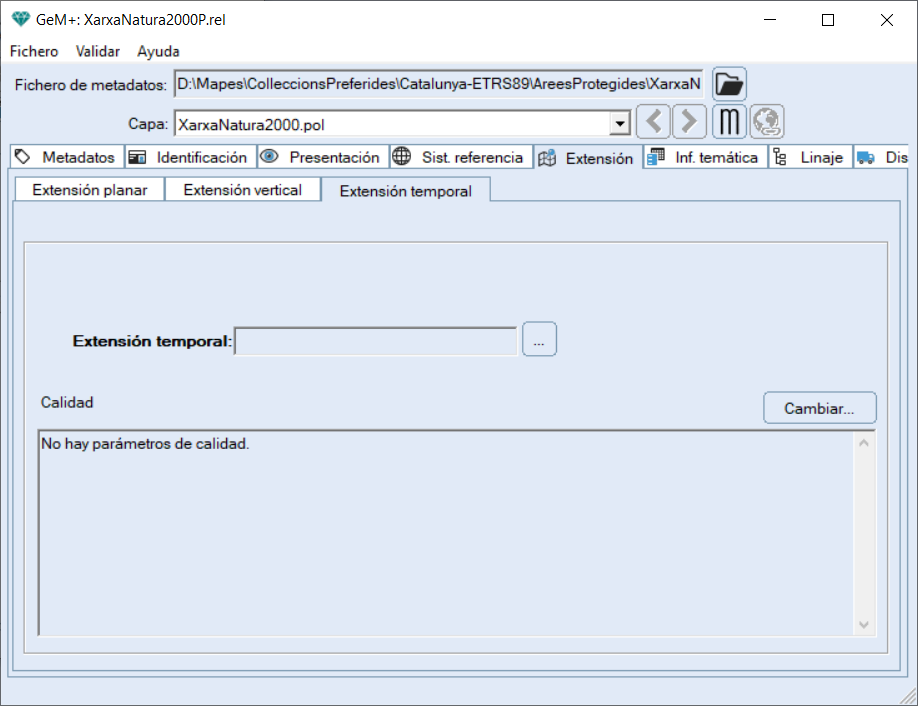Select the Sist. referencia tab
918x706 pixels.
tap(460, 158)
